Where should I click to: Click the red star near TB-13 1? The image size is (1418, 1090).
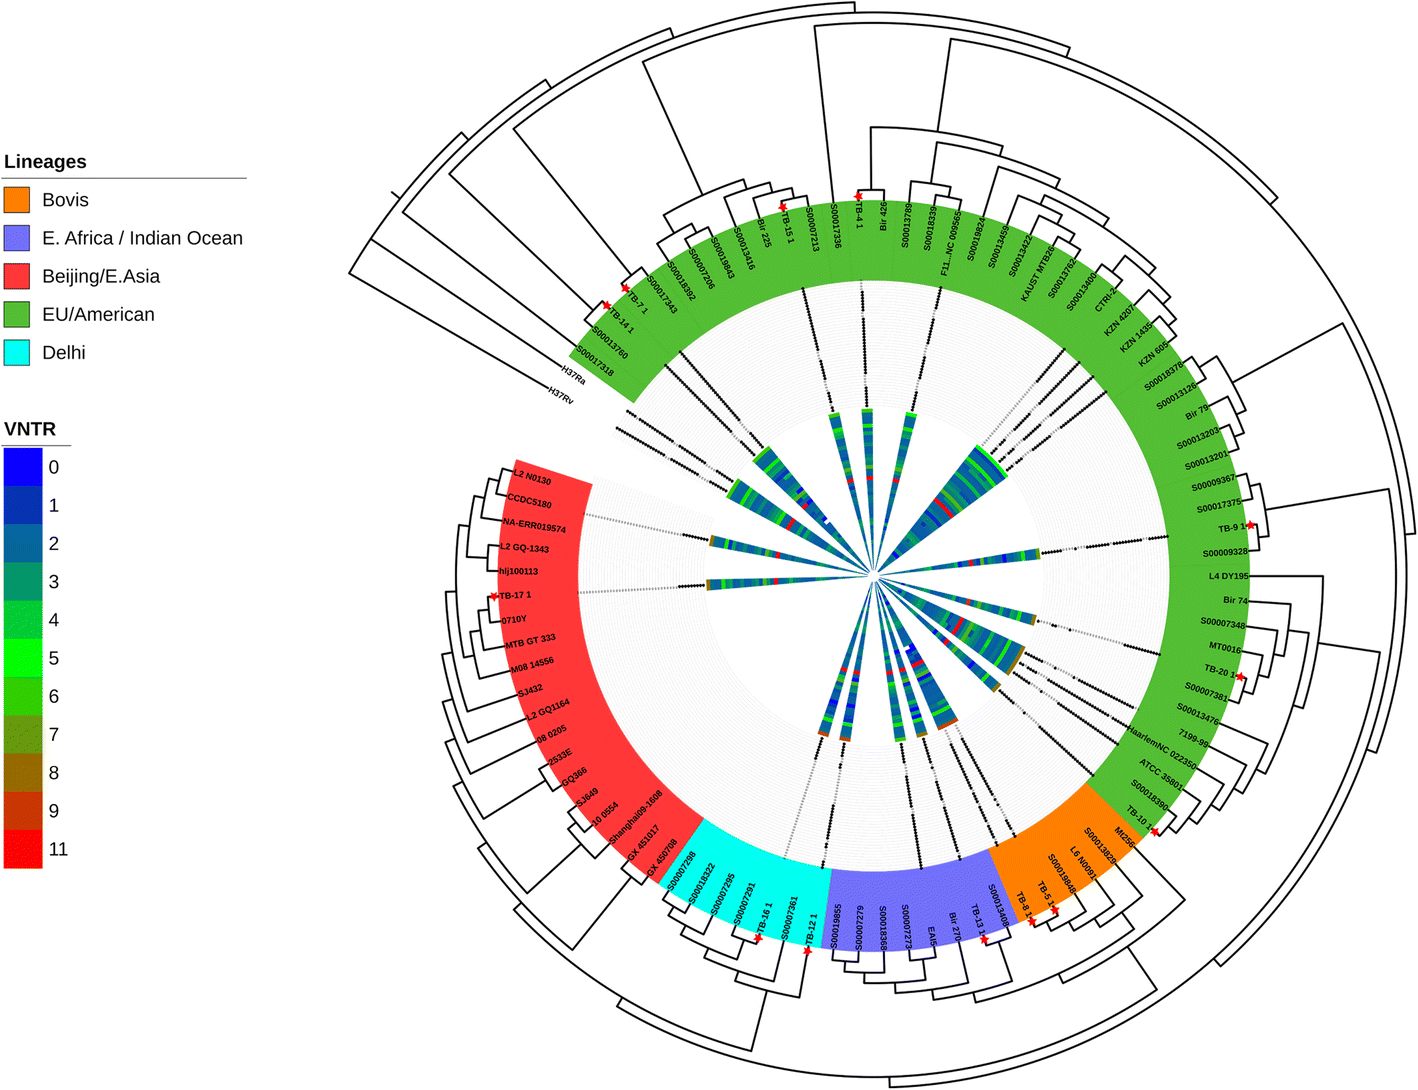tap(984, 939)
